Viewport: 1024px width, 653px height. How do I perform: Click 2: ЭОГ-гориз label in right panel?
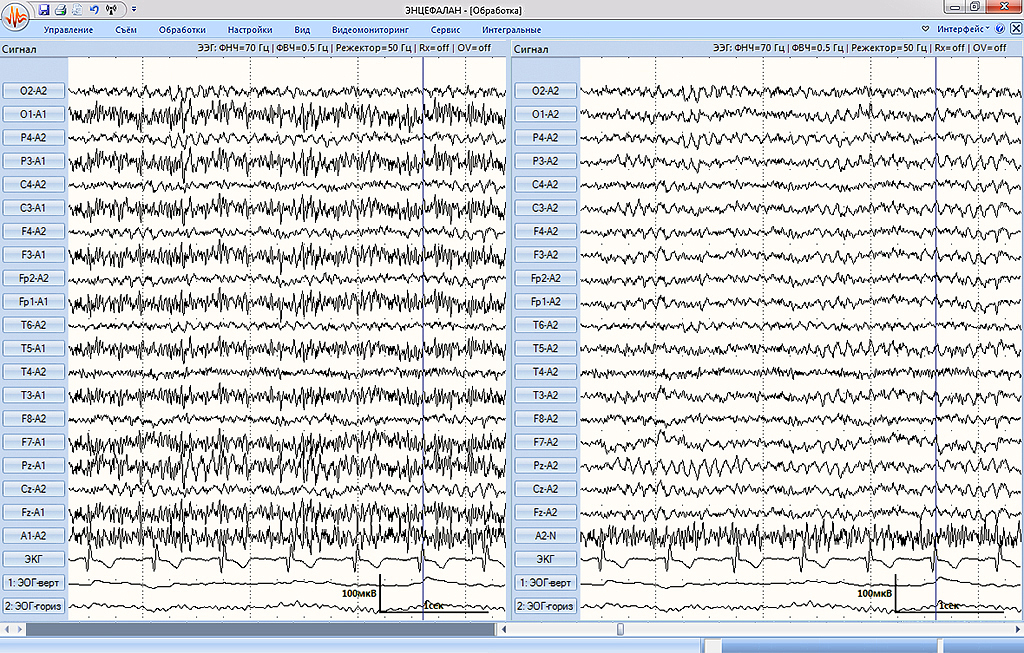coord(545,607)
